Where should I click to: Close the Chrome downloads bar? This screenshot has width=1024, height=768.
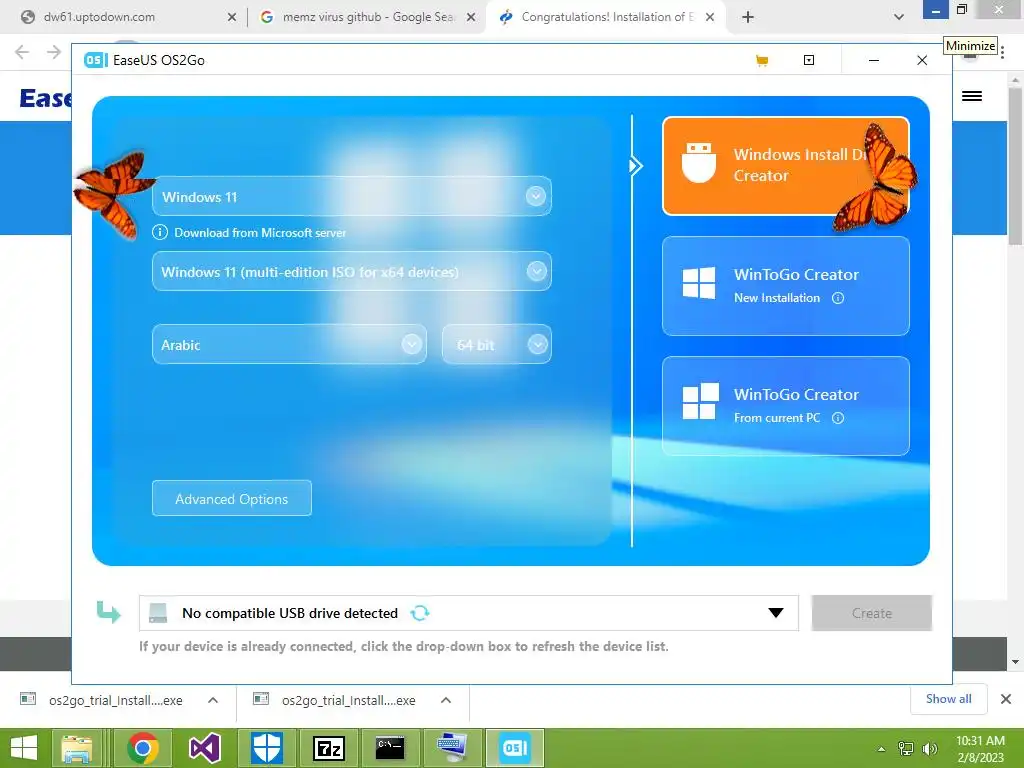[1006, 699]
